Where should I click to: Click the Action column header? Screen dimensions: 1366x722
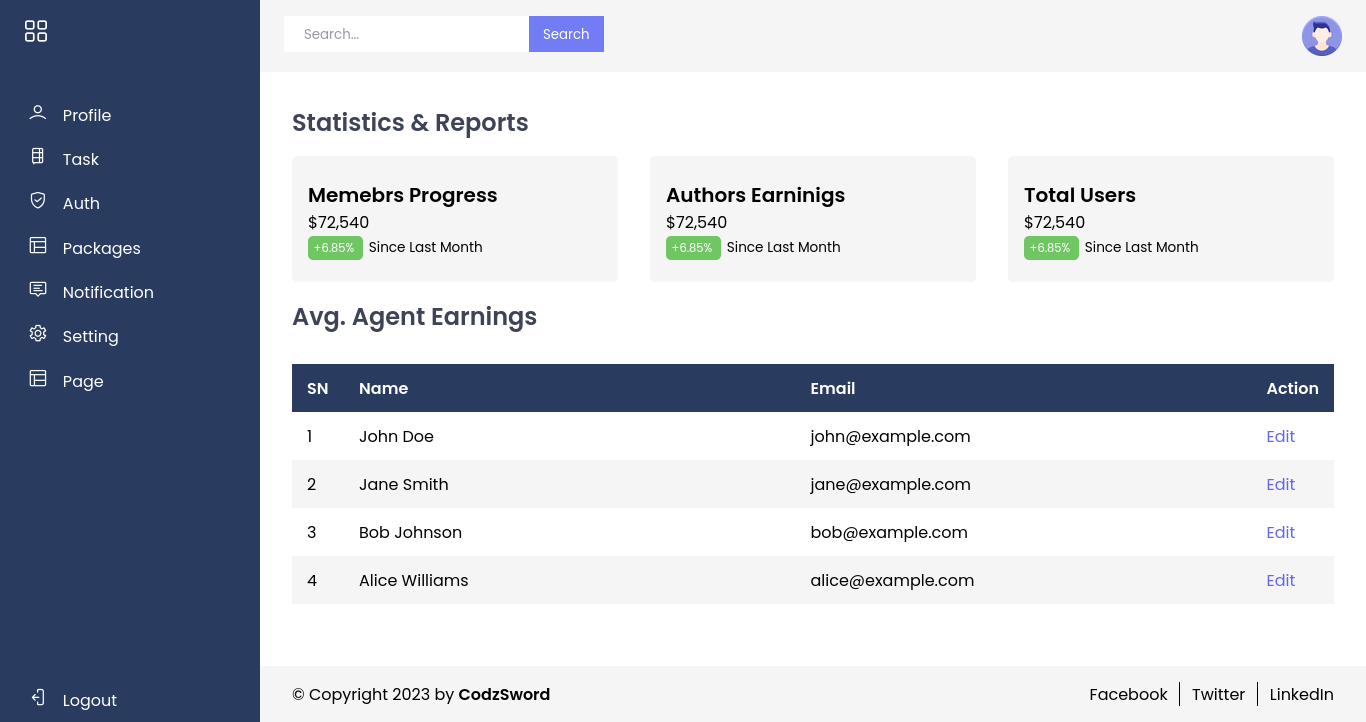(1292, 388)
